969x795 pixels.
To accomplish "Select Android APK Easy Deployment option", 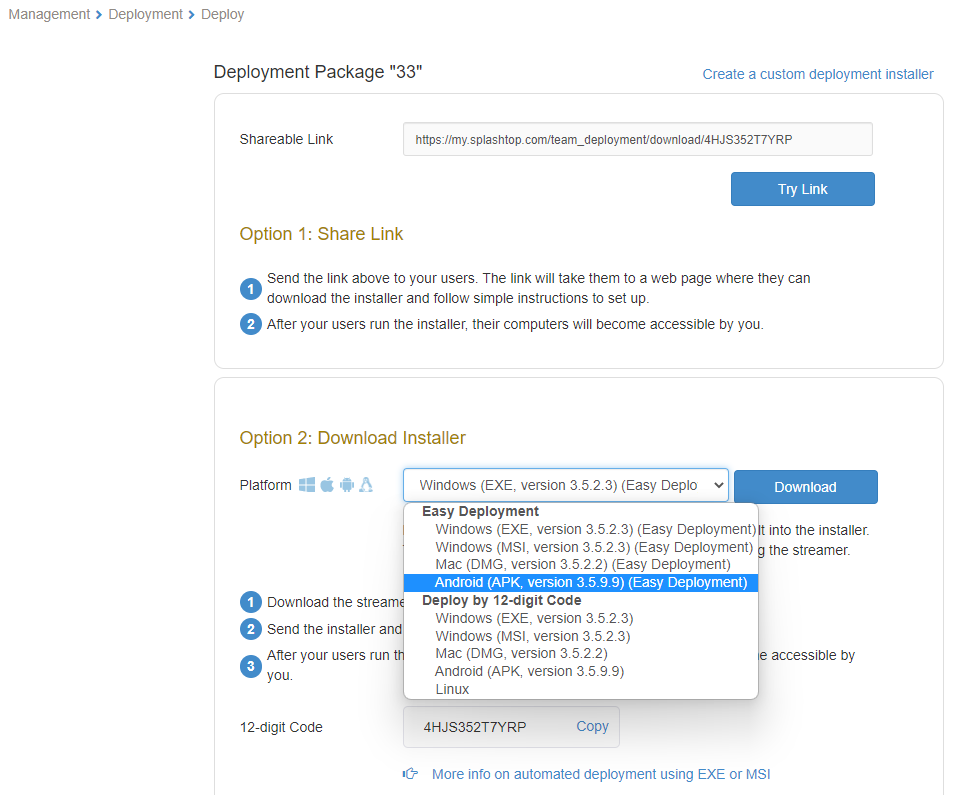I will point(590,582).
